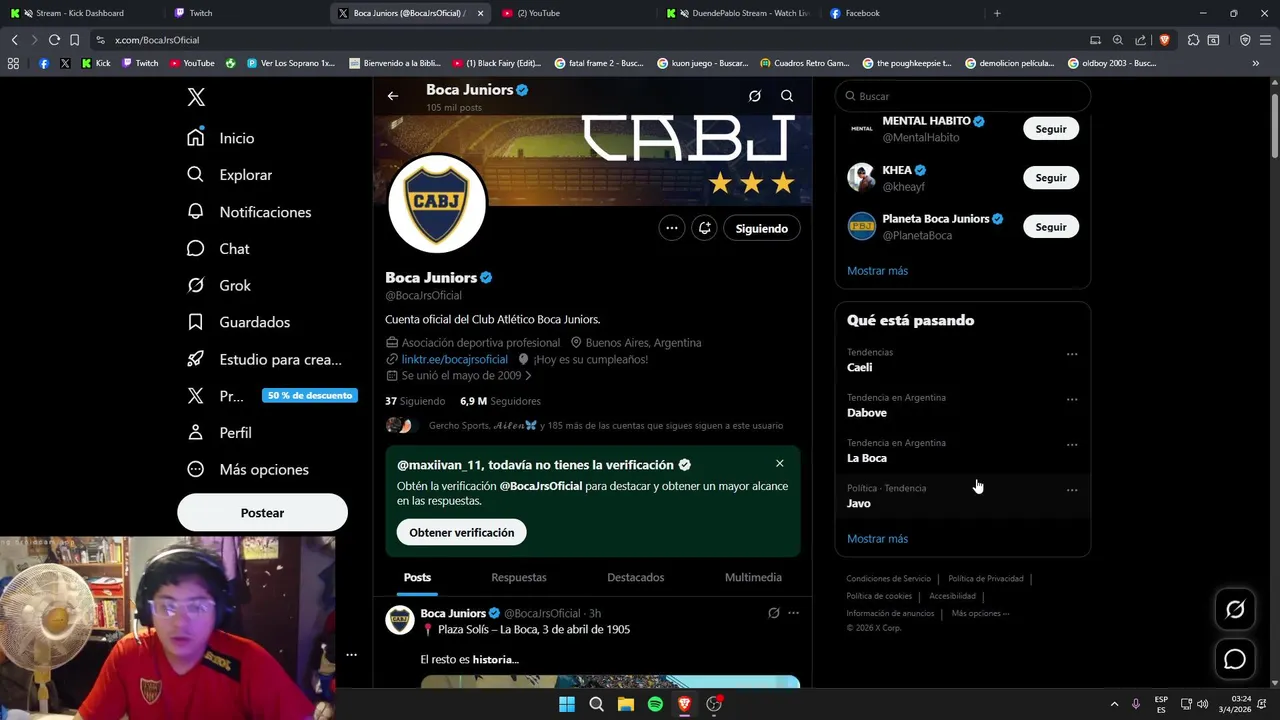
Task: Open Guardados bookmarks
Action: click(238, 322)
